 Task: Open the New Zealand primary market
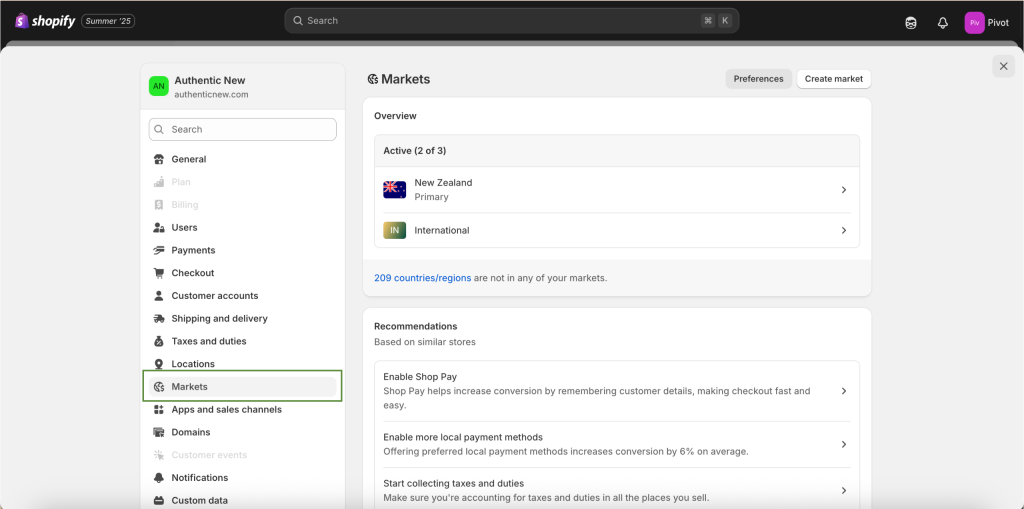coord(616,190)
